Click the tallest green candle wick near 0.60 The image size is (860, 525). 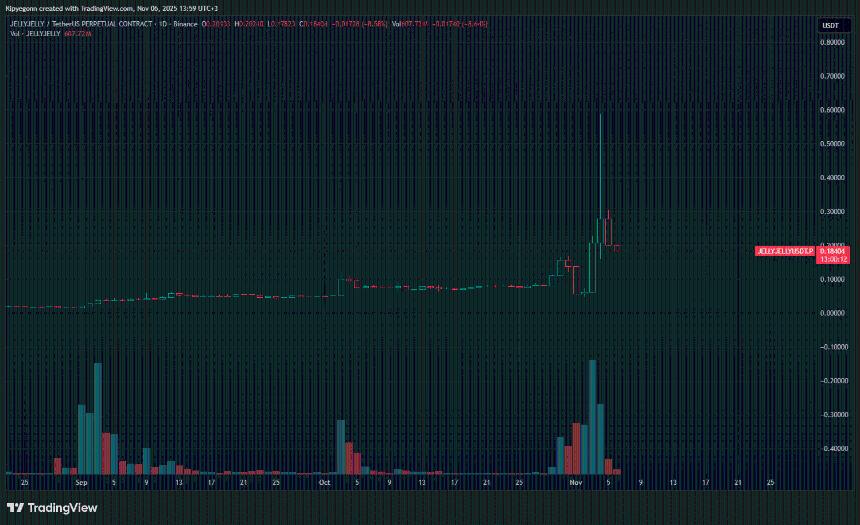pos(600,150)
